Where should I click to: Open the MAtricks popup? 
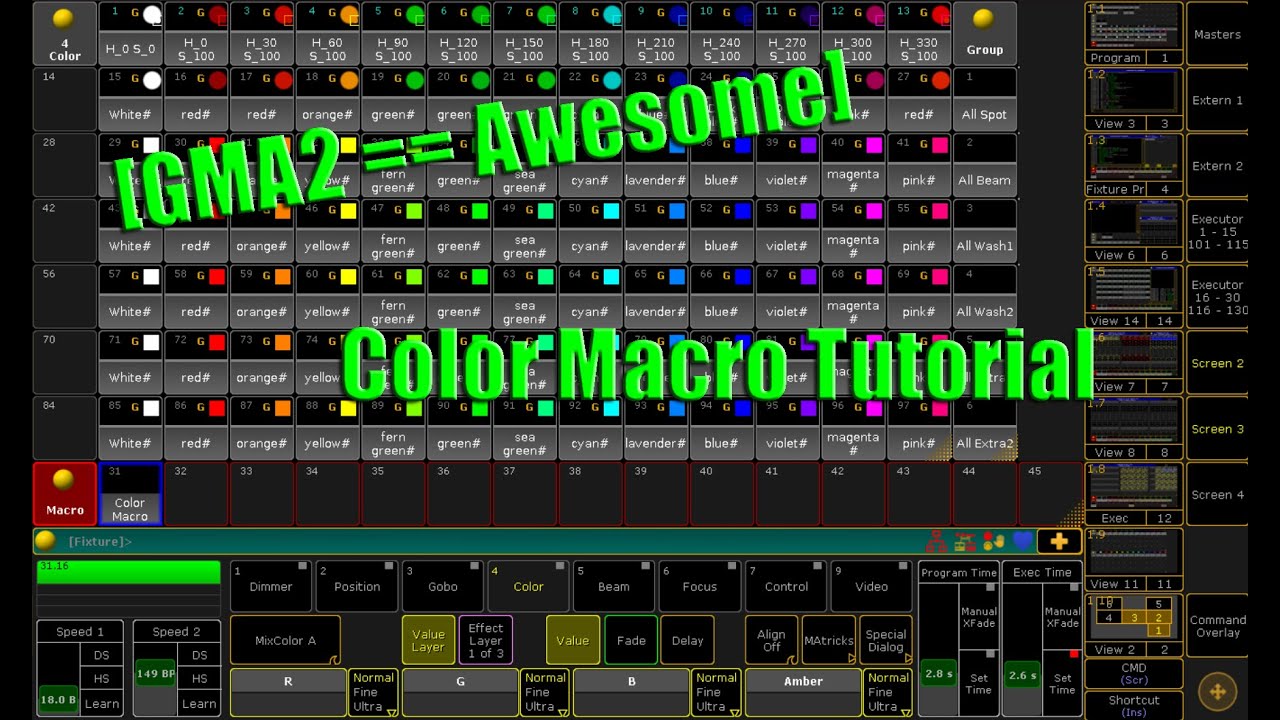click(829, 640)
